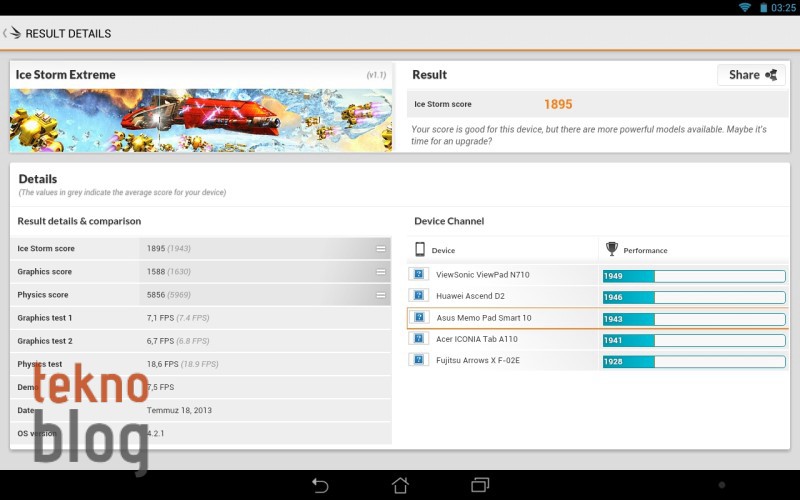The width and height of the screenshot is (800, 500).
Task: Open the Ice Storm Extreme banner image
Action: pyautogui.click(x=201, y=120)
